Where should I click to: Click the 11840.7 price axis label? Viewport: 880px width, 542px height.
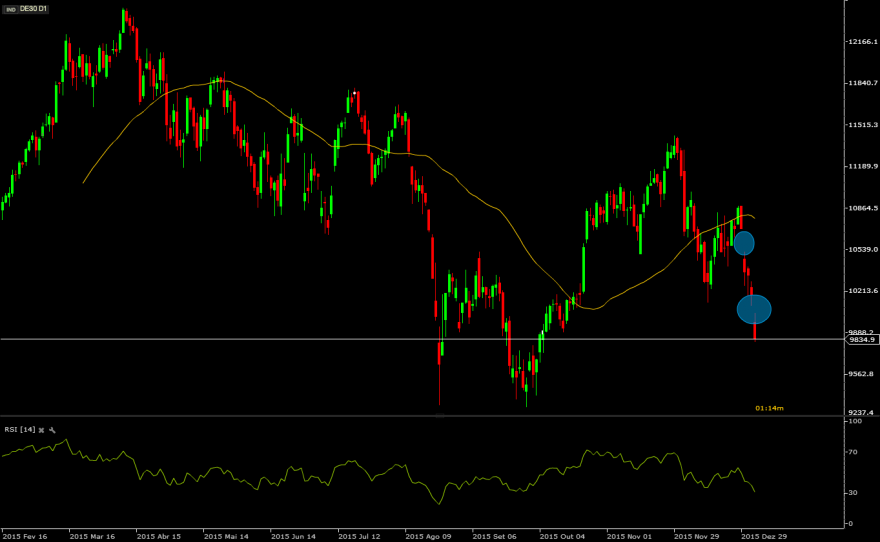click(863, 83)
